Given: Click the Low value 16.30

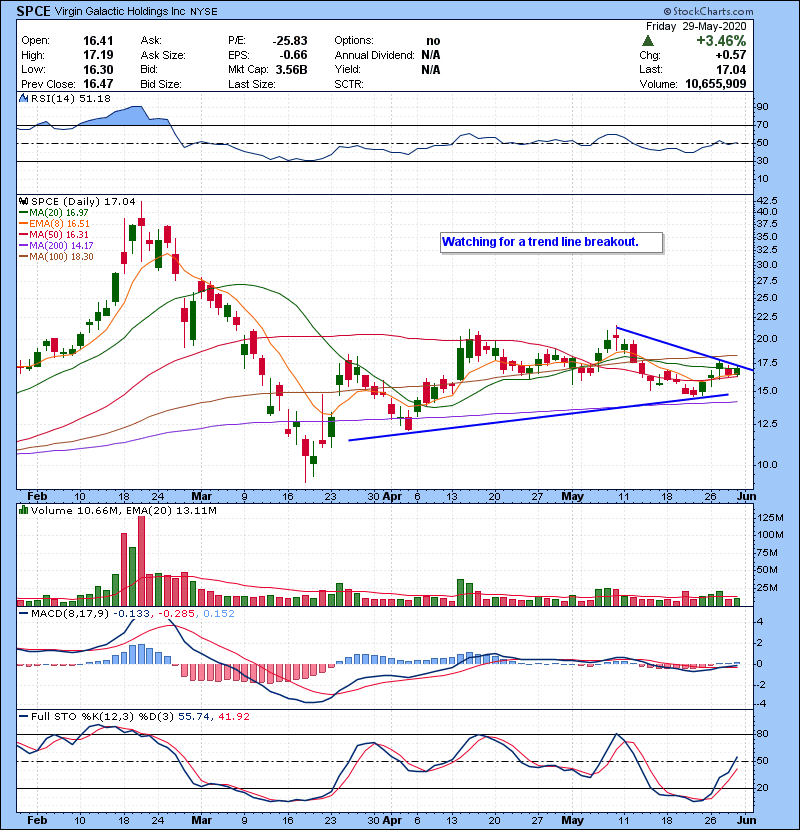Looking at the screenshot, I should click(98, 69).
